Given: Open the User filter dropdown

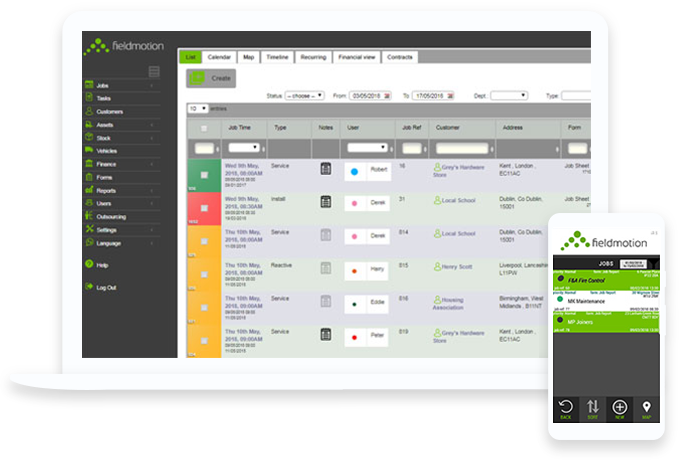Looking at the screenshot, I should point(367,148).
